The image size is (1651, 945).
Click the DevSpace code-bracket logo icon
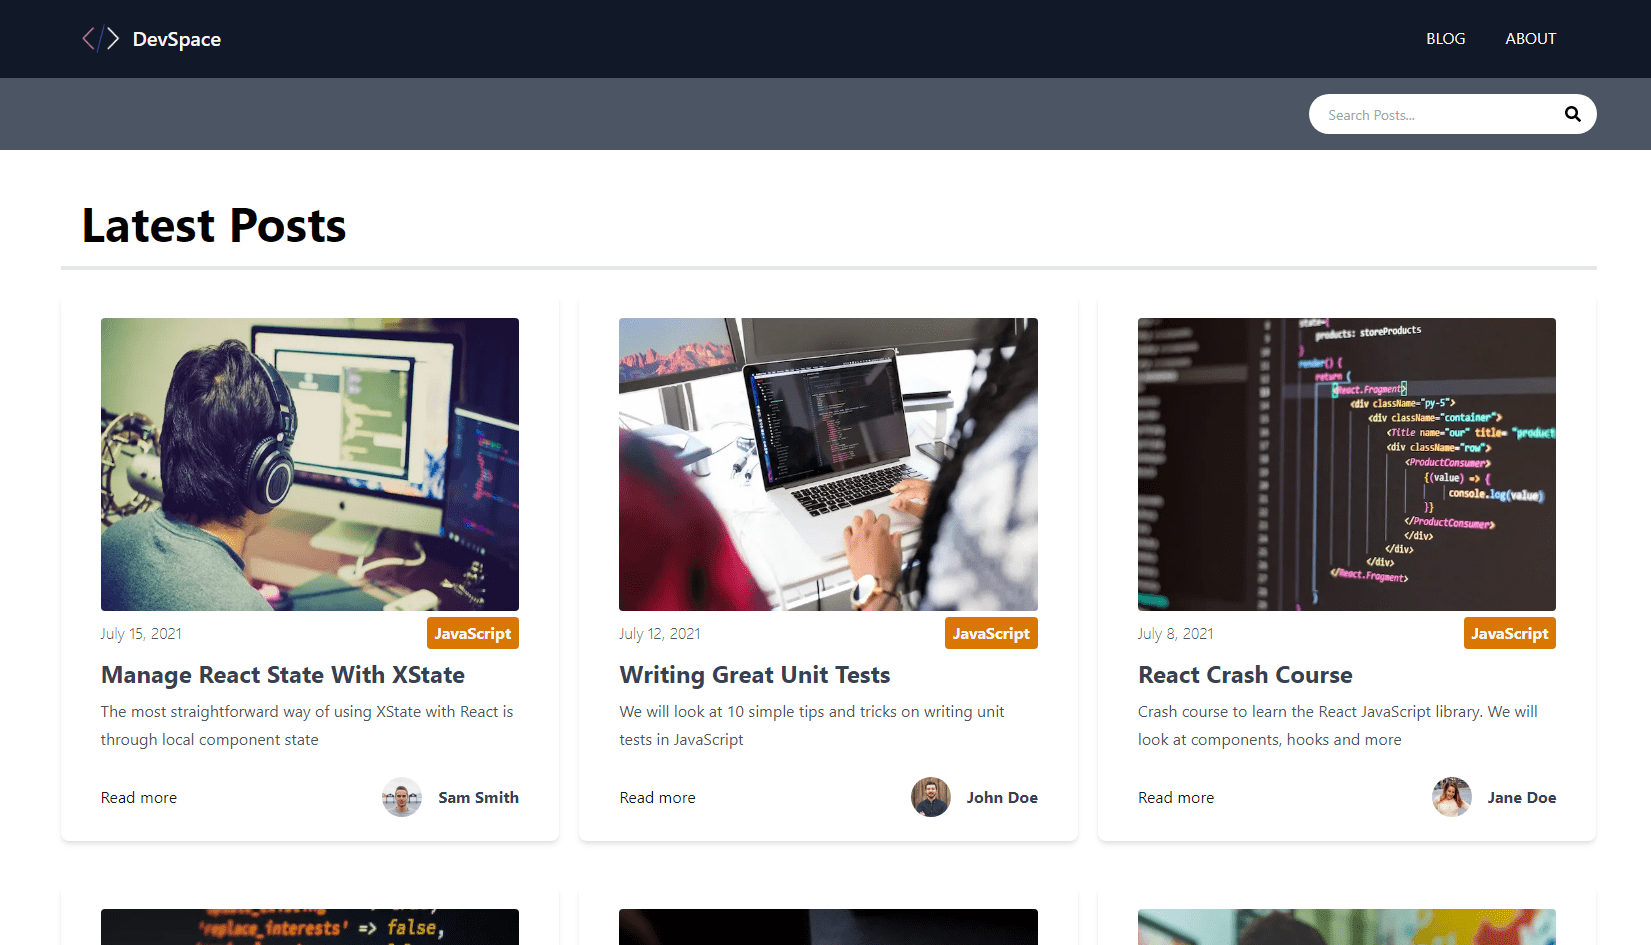pyautogui.click(x=100, y=39)
